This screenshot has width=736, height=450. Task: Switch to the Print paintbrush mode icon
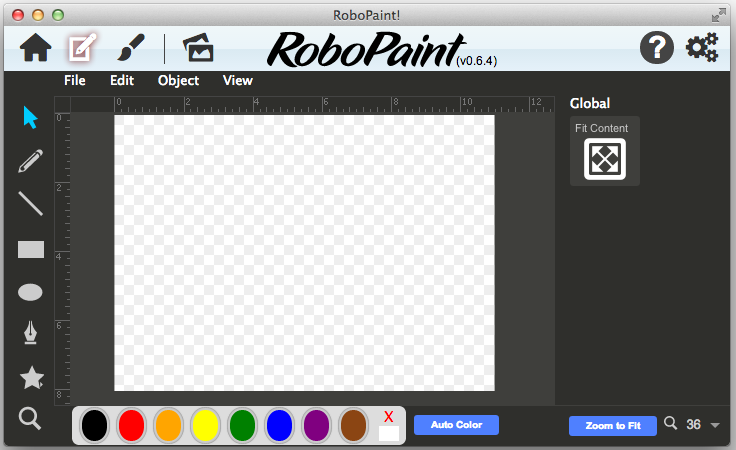tap(130, 47)
